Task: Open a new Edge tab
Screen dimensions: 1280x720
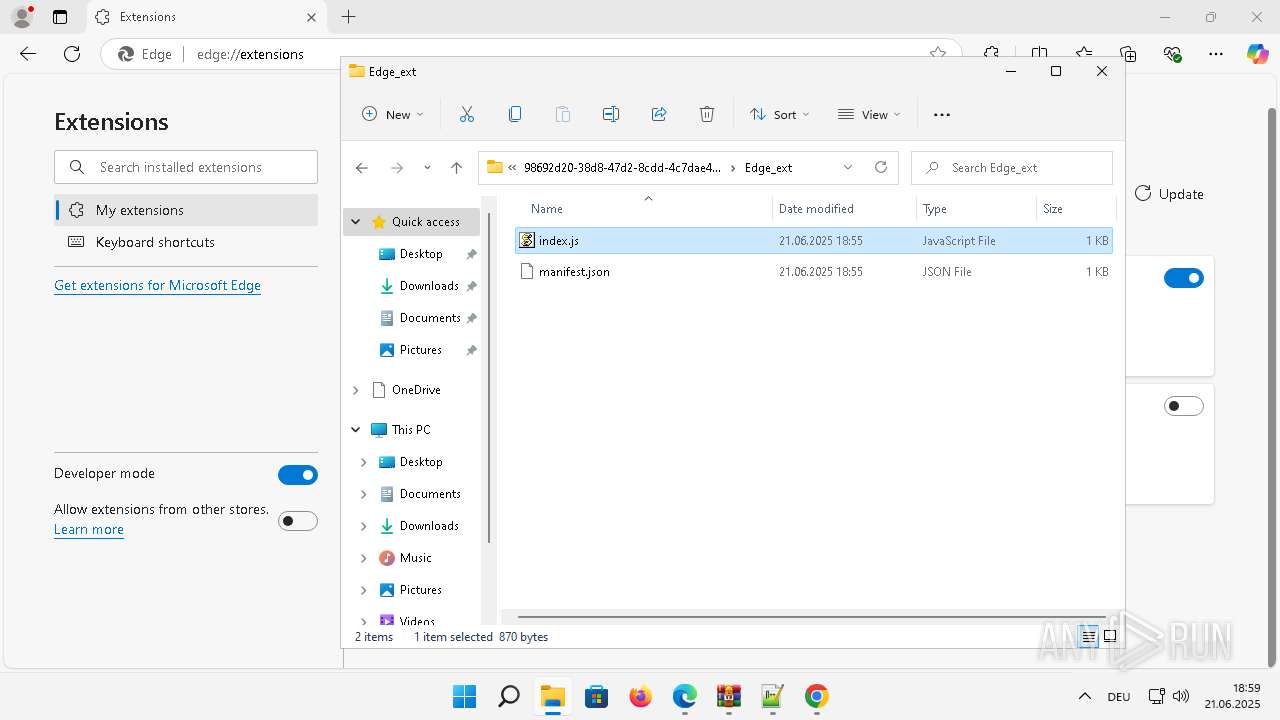Action: point(348,17)
